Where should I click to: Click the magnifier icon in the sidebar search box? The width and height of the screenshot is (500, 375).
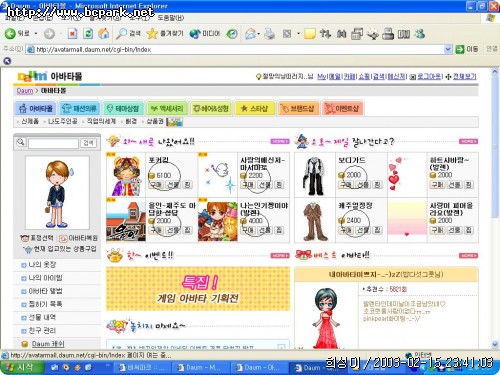[x=21, y=142]
